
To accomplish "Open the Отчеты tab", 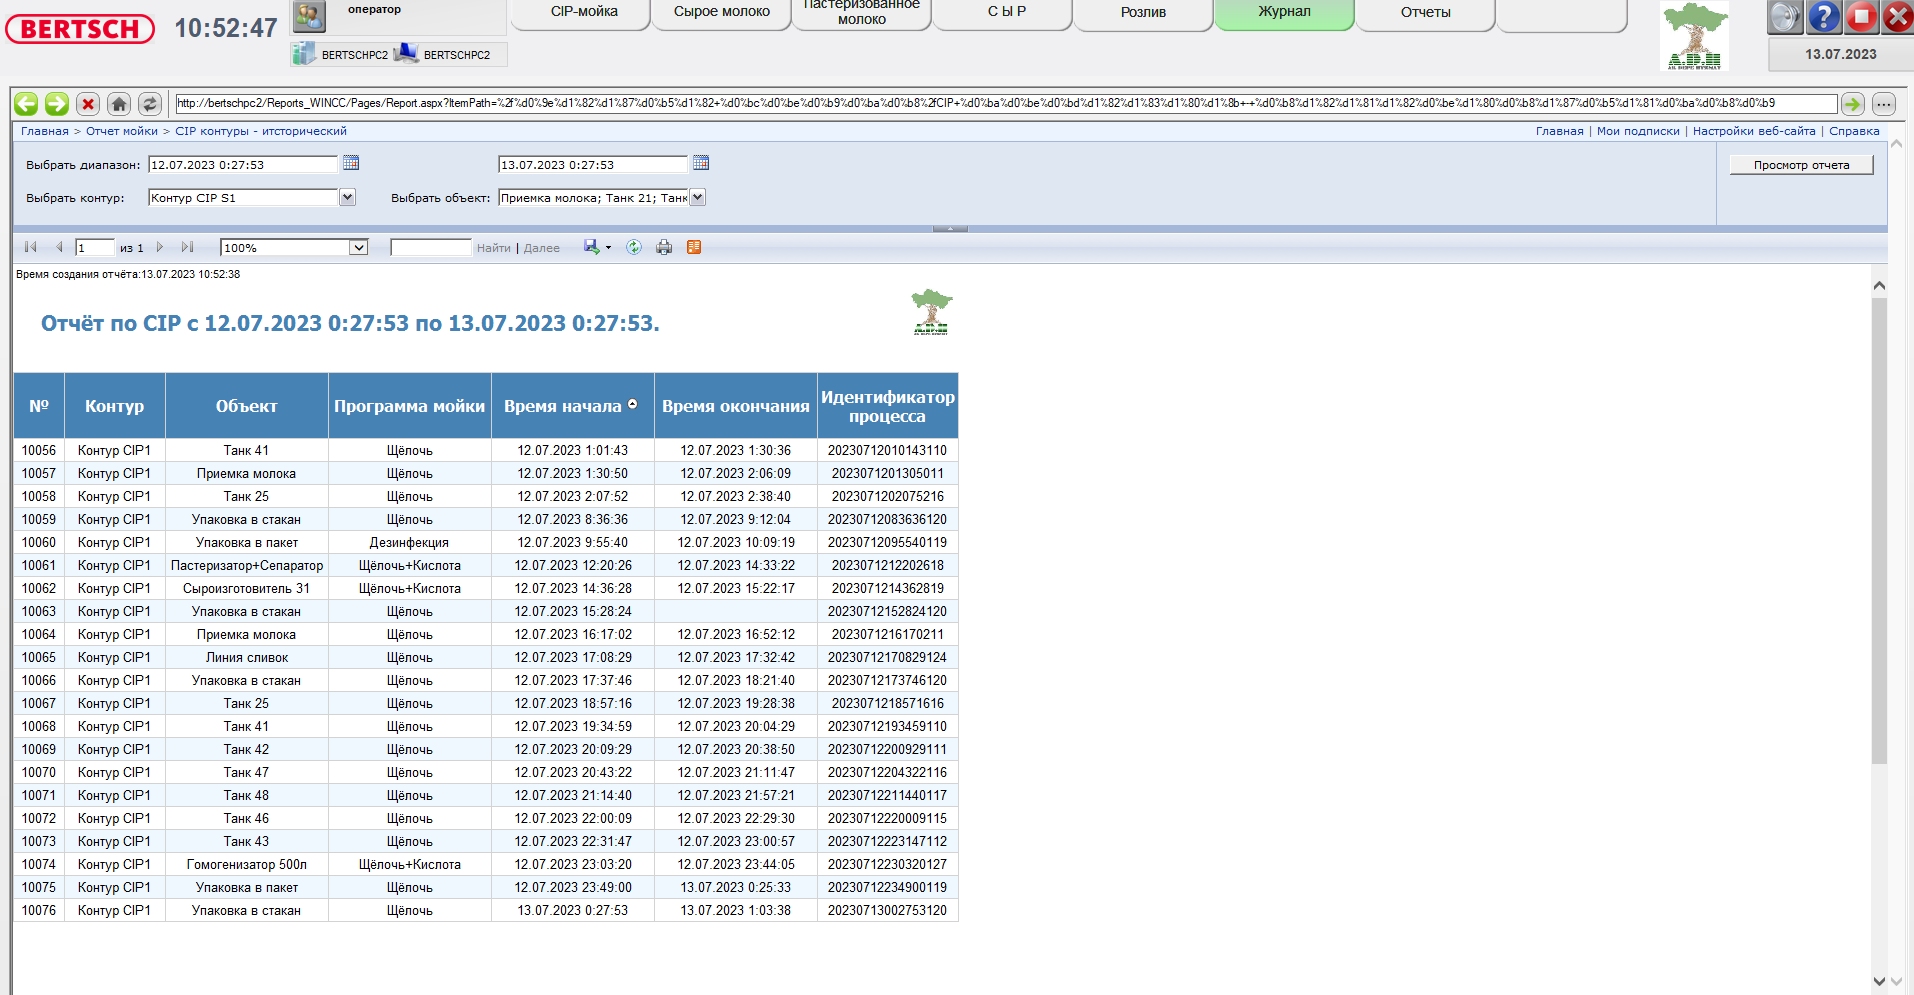I will tap(1425, 13).
